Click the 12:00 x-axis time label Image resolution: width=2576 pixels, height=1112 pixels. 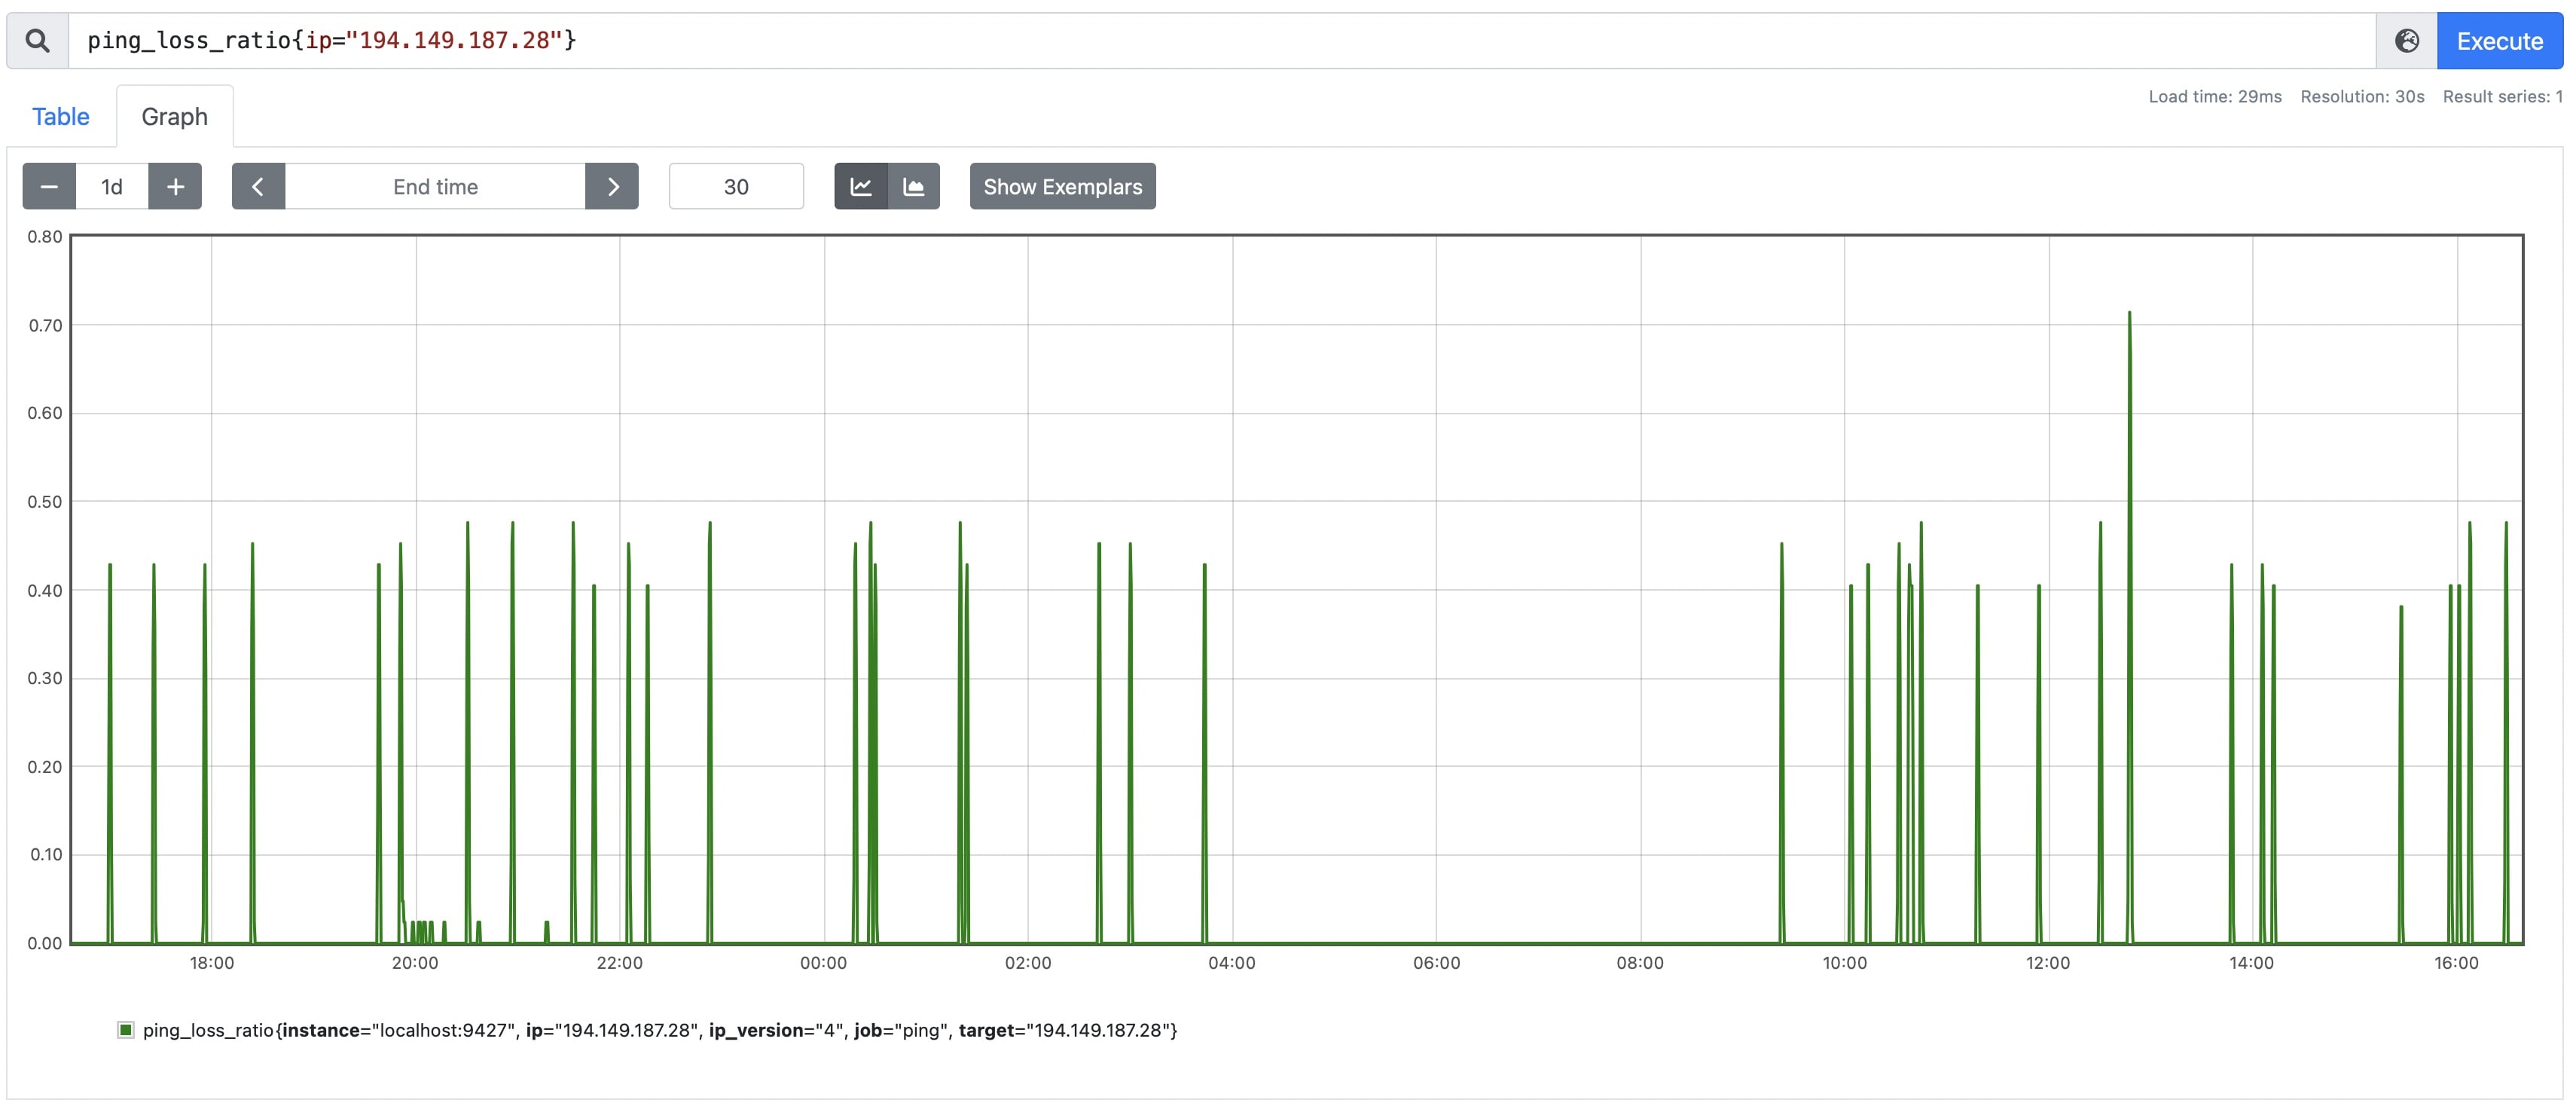pos(2047,963)
